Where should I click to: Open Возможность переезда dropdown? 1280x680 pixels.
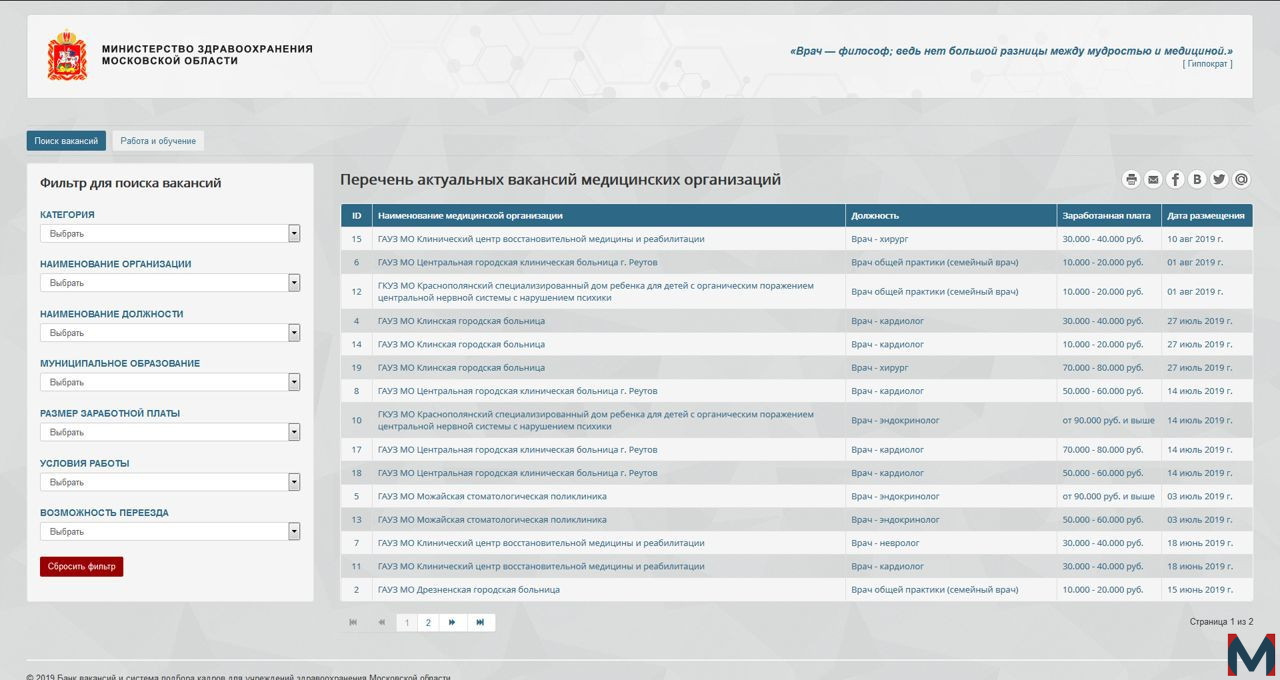coord(170,531)
